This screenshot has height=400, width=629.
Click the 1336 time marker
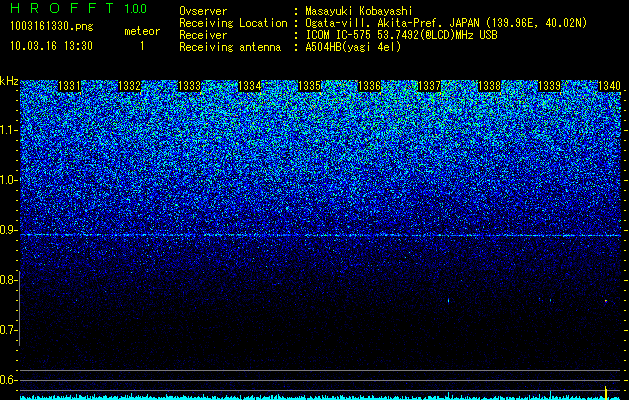[369, 86]
